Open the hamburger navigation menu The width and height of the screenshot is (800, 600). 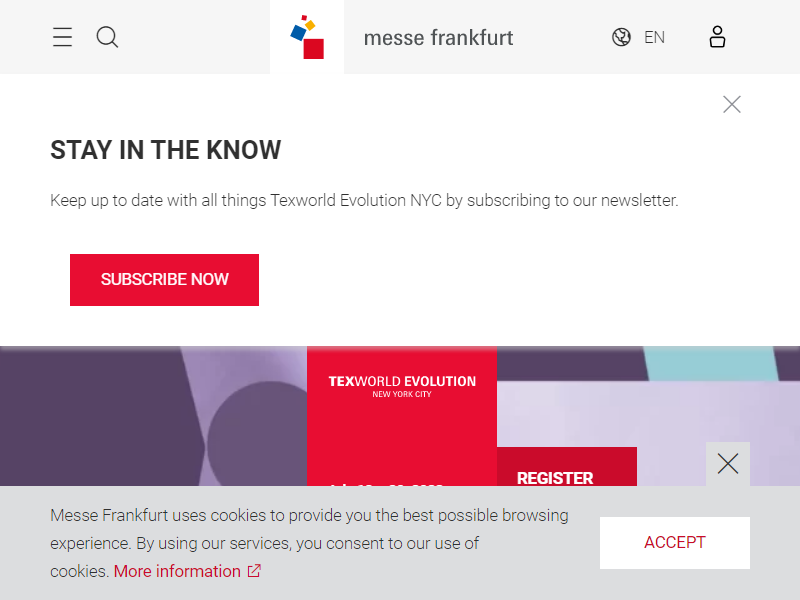(62, 37)
